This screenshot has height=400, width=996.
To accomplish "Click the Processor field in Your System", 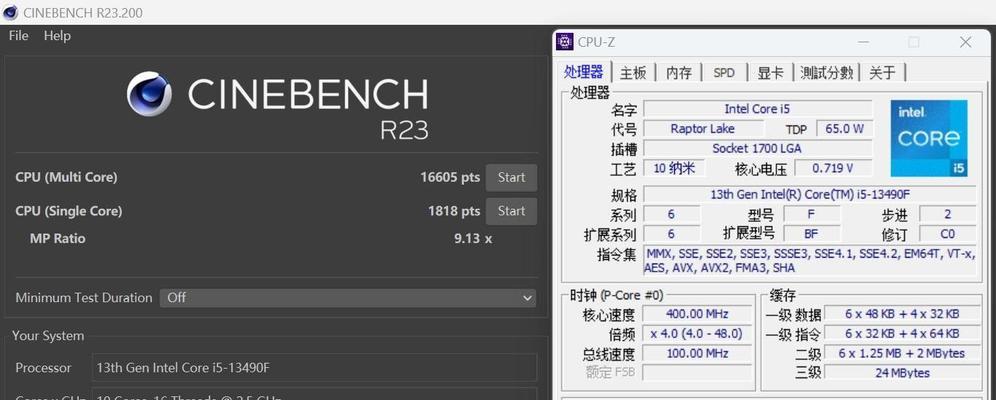I will (x=314, y=368).
